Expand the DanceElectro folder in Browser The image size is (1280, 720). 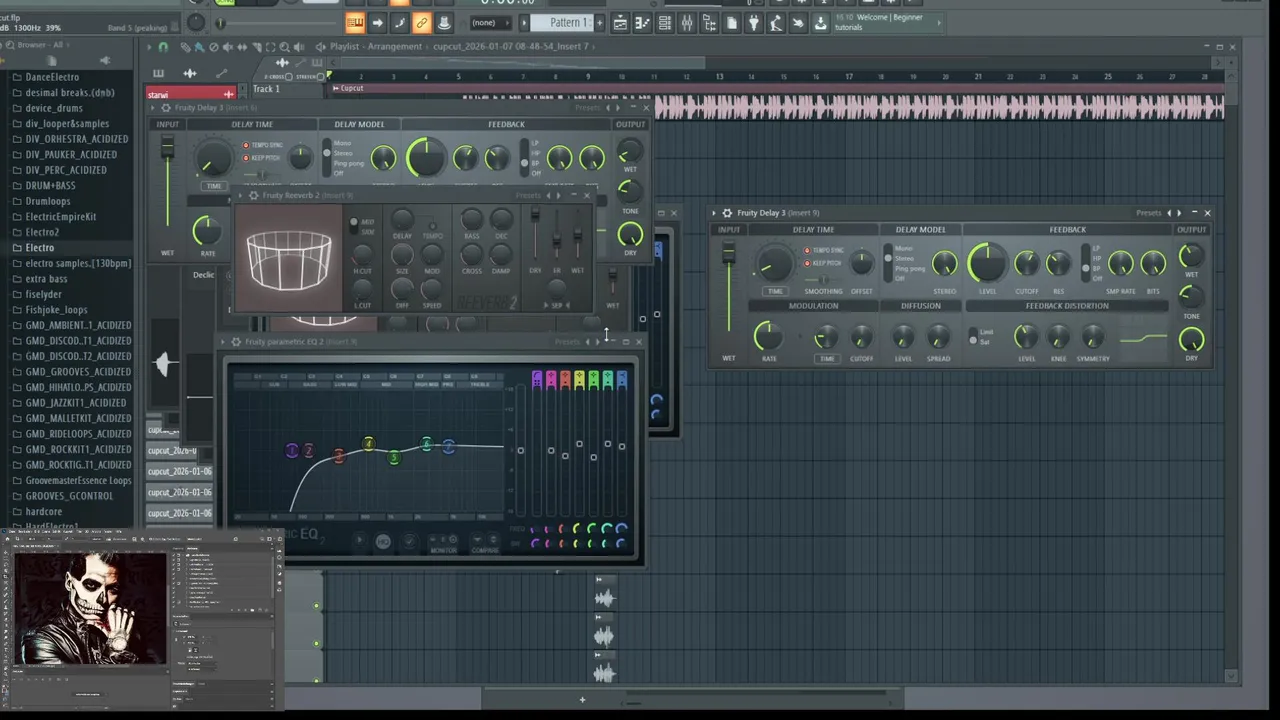point(52,77)
